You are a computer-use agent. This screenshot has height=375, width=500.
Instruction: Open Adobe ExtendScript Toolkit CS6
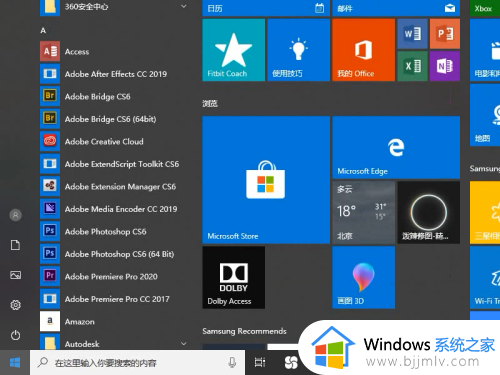coord(113,164)
